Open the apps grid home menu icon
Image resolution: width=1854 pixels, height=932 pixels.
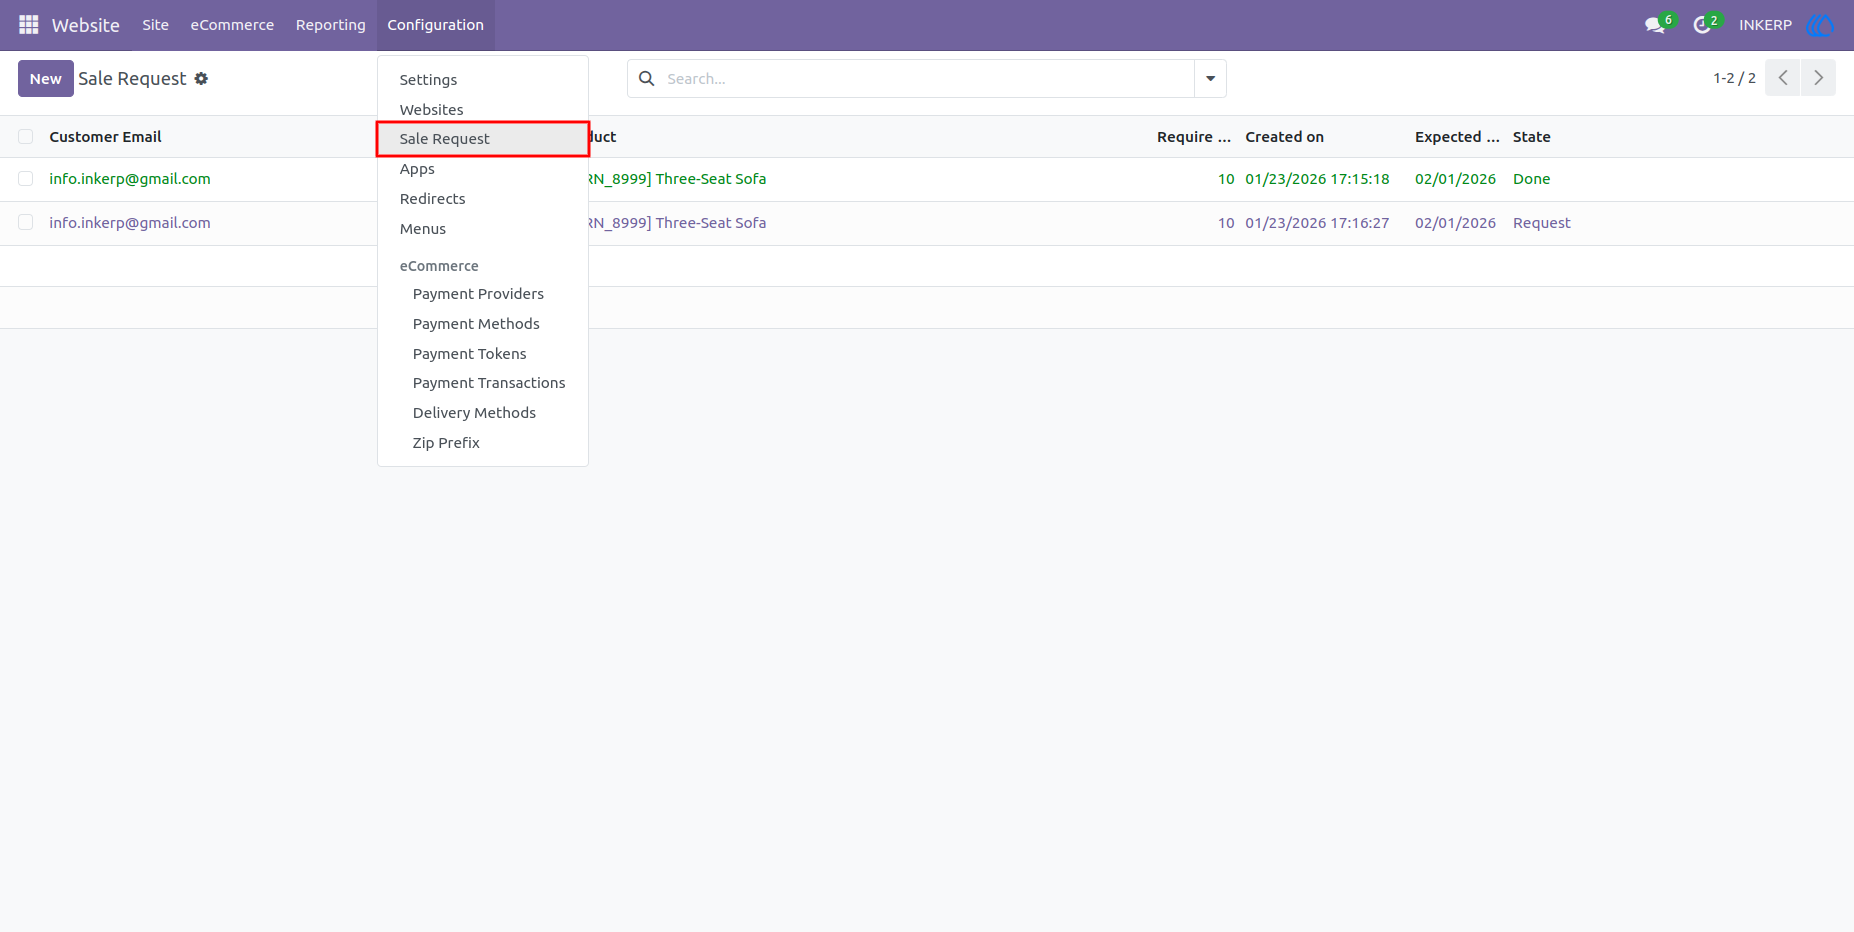[x=29, y=25]
